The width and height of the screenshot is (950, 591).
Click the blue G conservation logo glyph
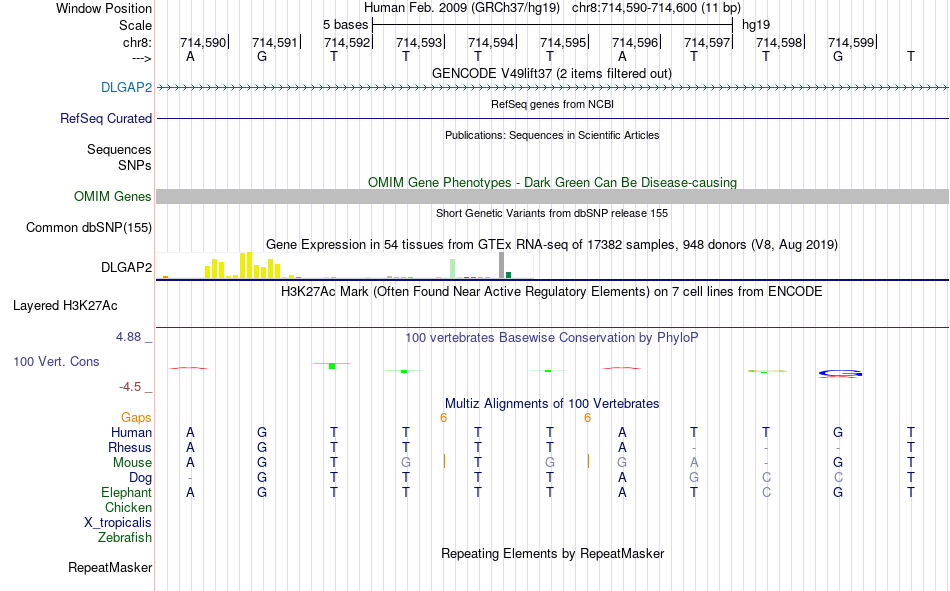[840, 373]
